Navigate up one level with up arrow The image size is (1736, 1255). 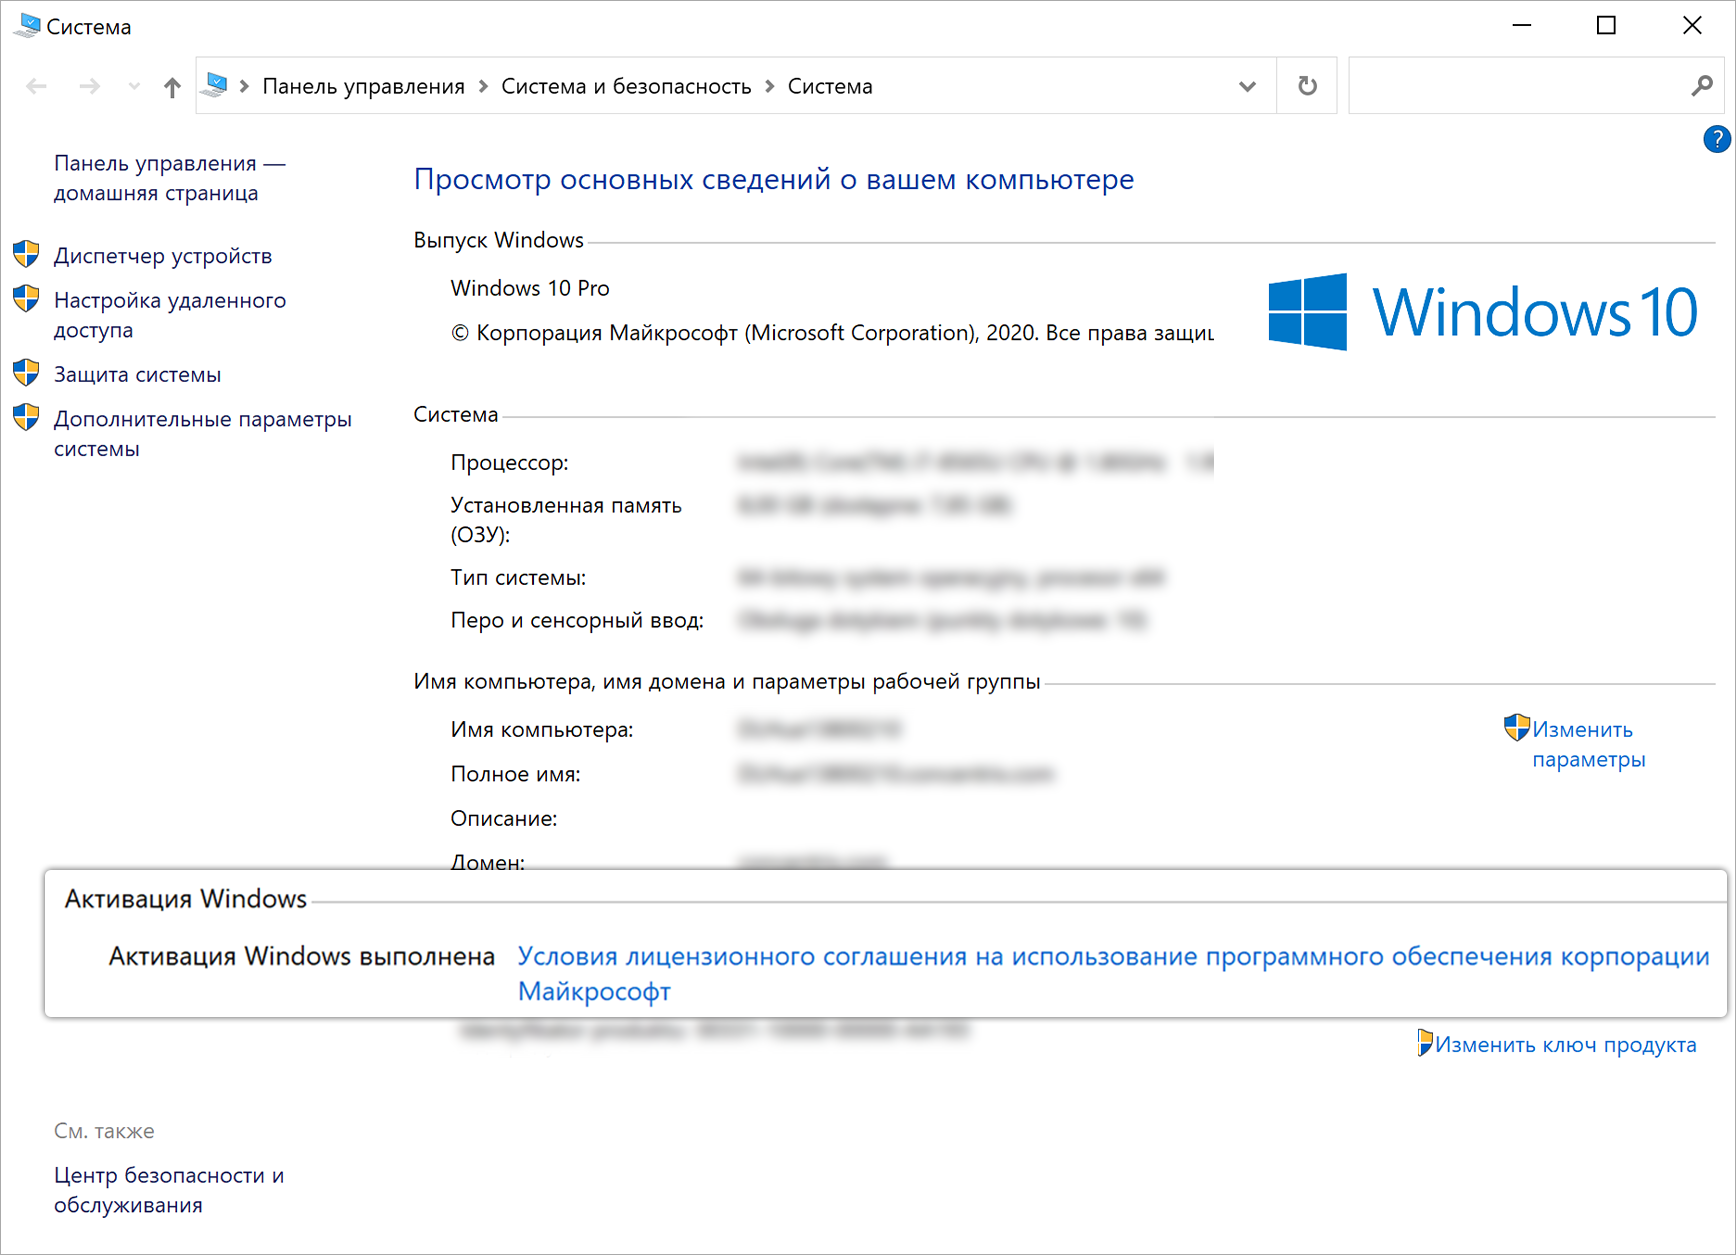point(172,87)
